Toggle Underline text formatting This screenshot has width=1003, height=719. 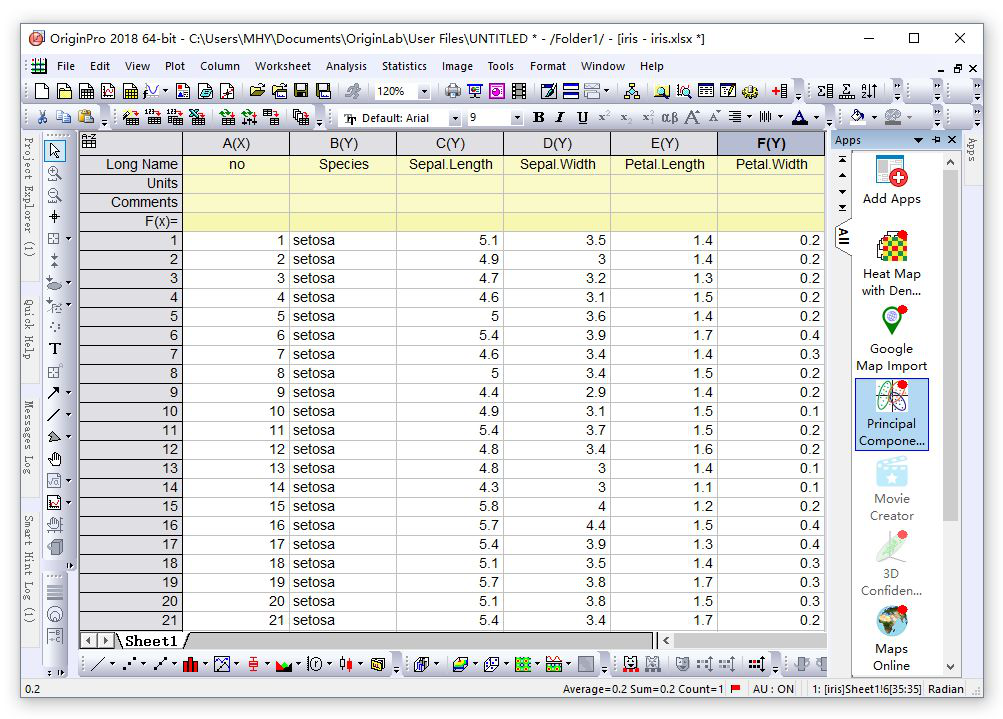[582, 117]
